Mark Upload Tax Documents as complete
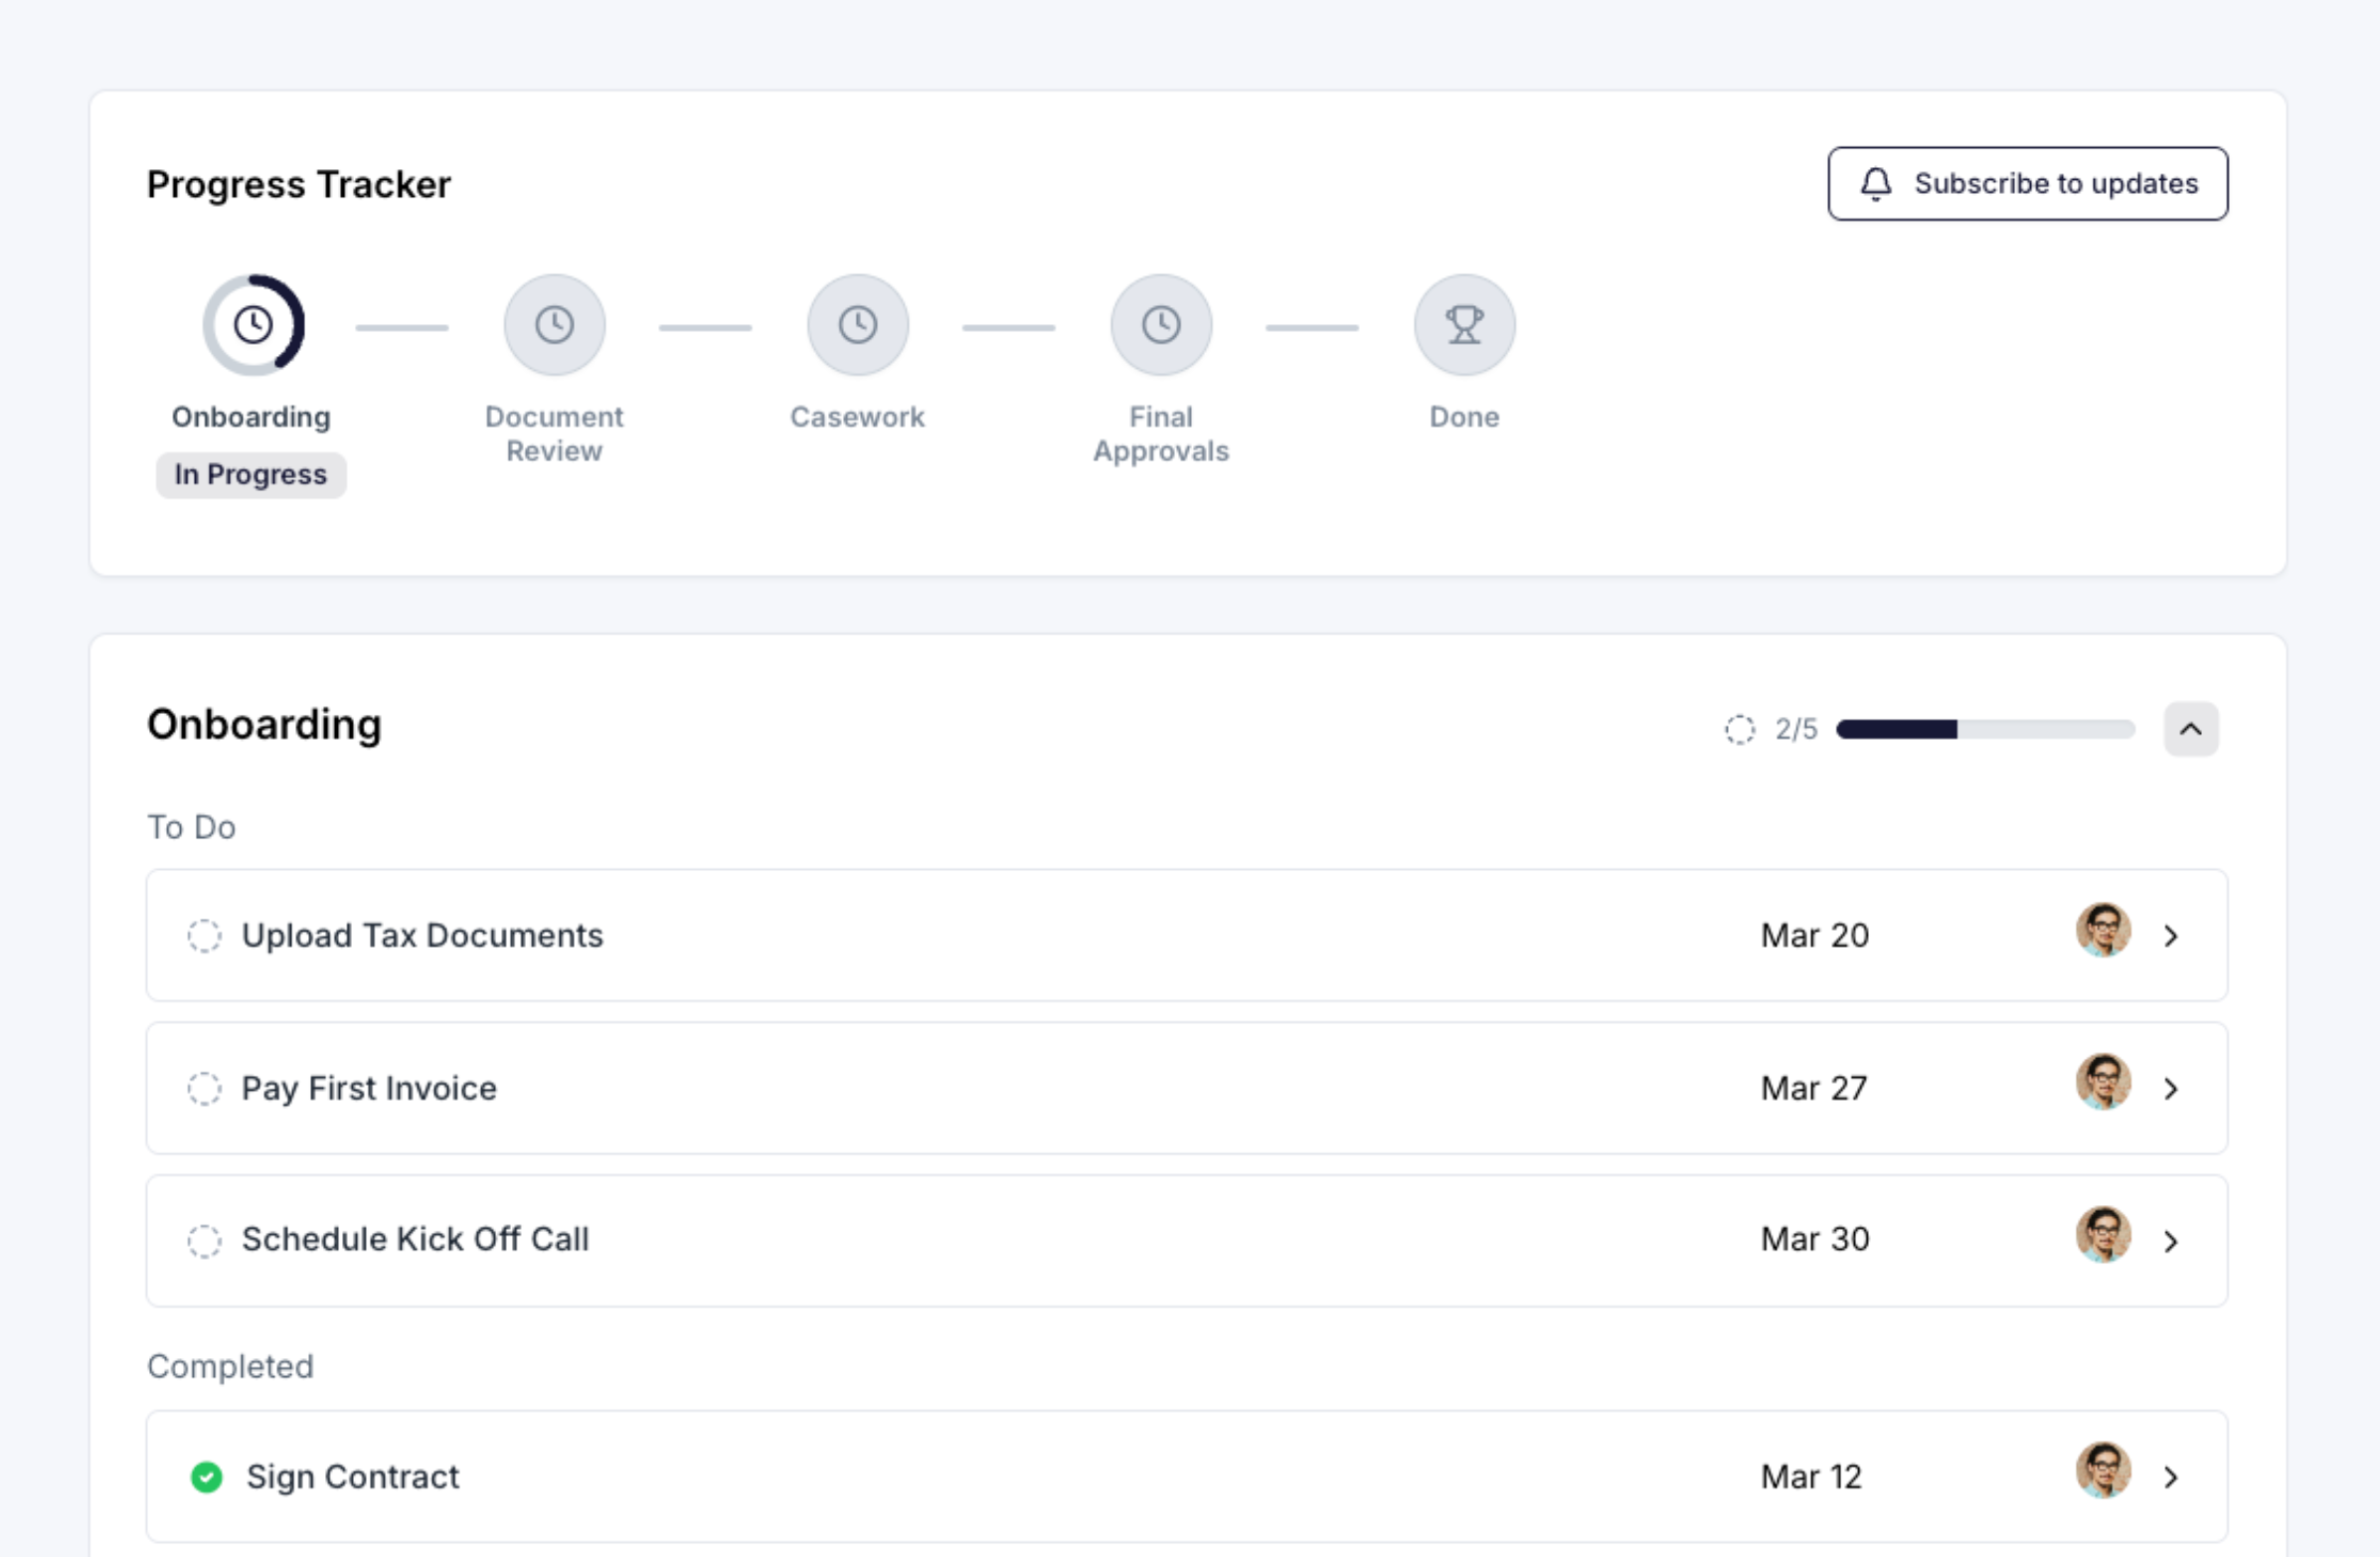Image resolution: width=2380 pixels, height=1557 pixels. coord(204,936)
